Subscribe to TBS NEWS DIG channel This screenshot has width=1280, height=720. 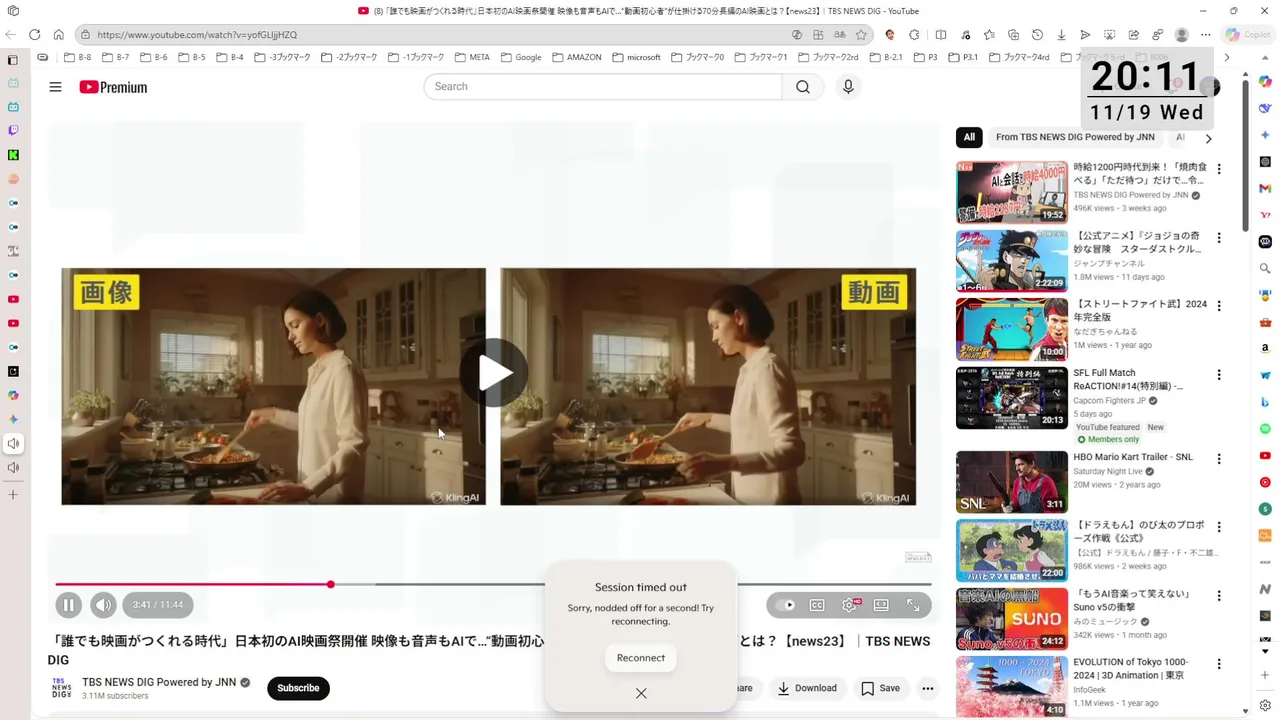pyautogui.click(x=298, y=688)
